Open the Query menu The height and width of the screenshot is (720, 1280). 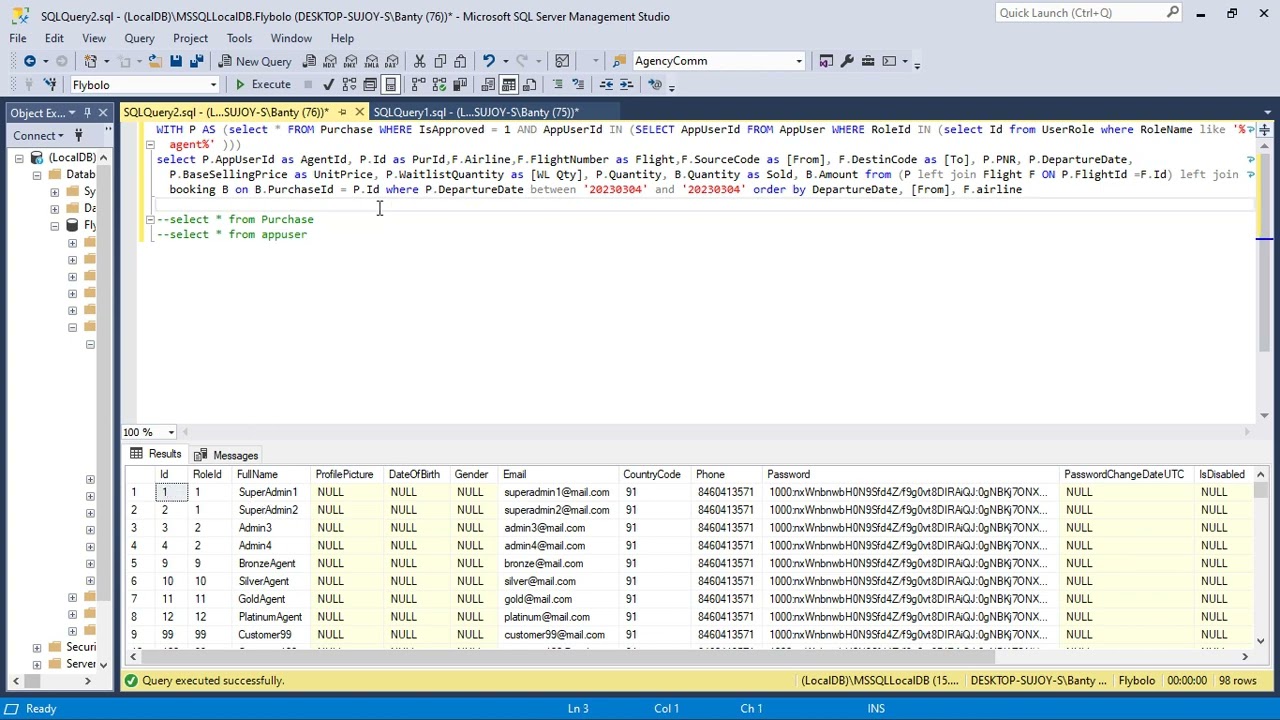139,38
